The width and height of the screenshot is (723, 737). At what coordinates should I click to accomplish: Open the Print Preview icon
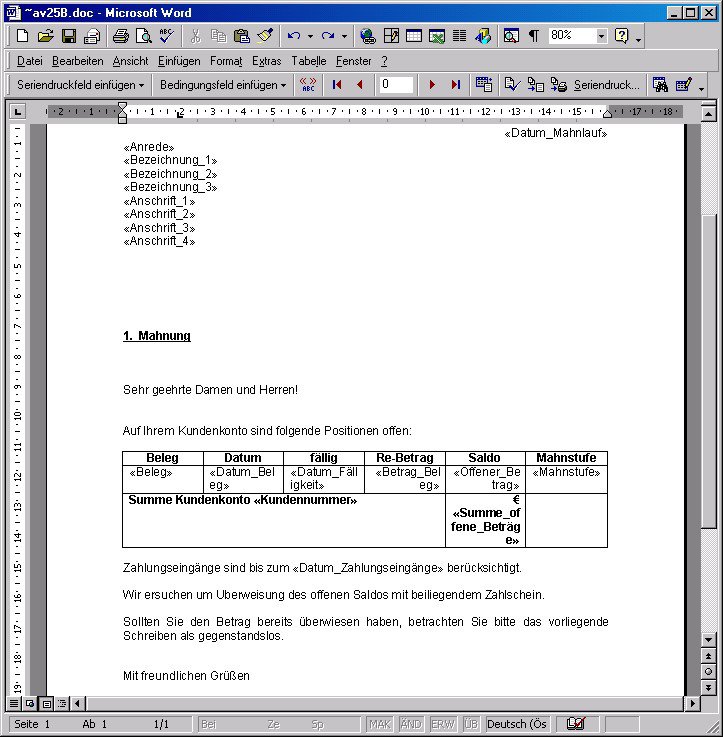[143, 36]
